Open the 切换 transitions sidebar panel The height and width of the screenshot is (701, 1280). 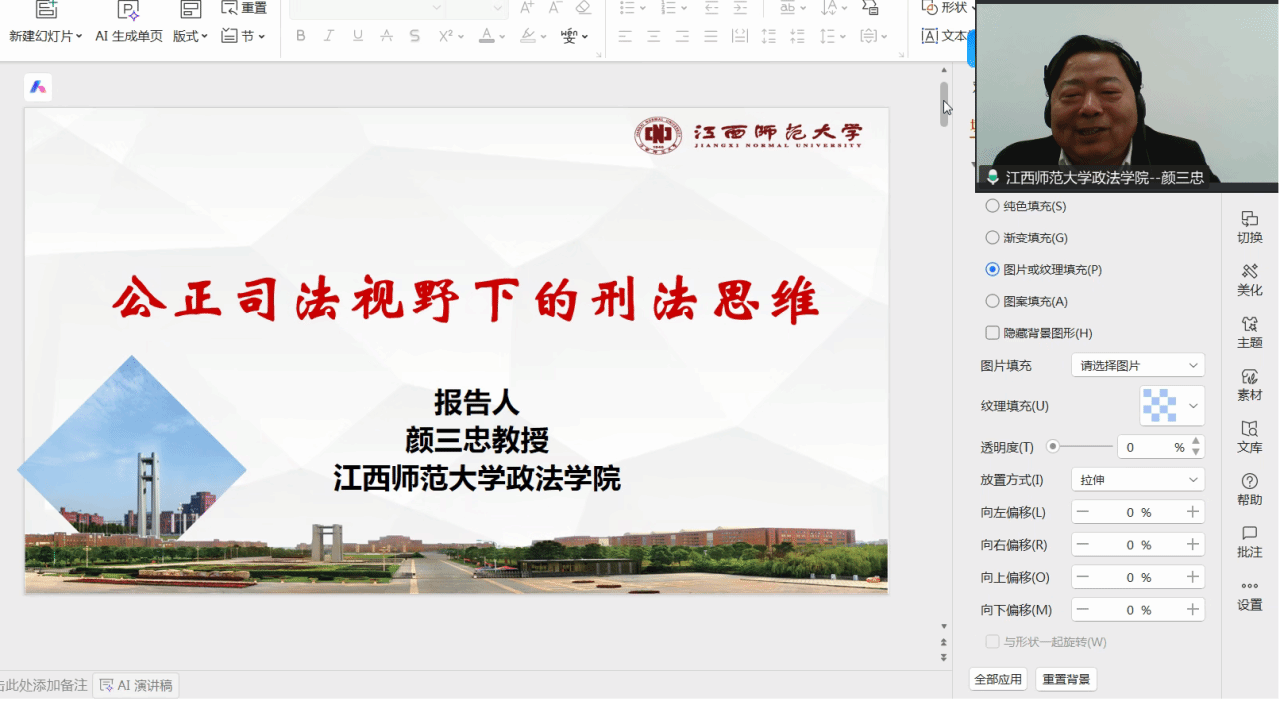click(1249, 226)
